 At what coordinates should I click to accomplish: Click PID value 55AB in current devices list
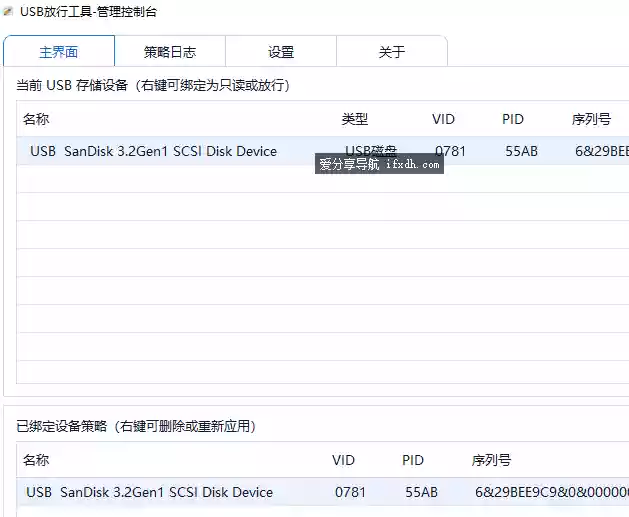click(521, 151)
